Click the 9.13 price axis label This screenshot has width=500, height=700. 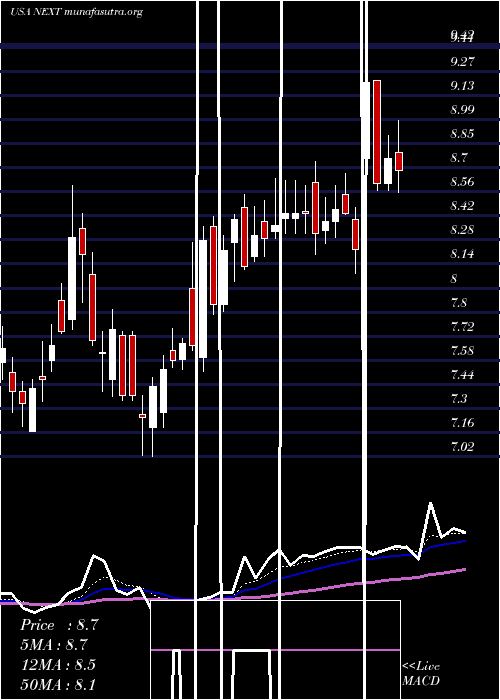coord(462,86)
